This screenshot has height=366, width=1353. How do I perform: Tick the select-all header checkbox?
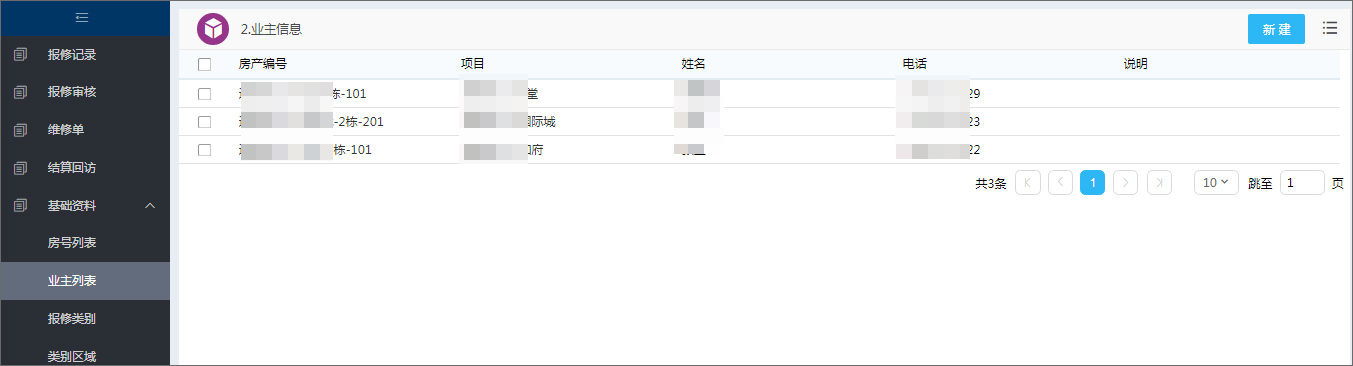(205, 65)
